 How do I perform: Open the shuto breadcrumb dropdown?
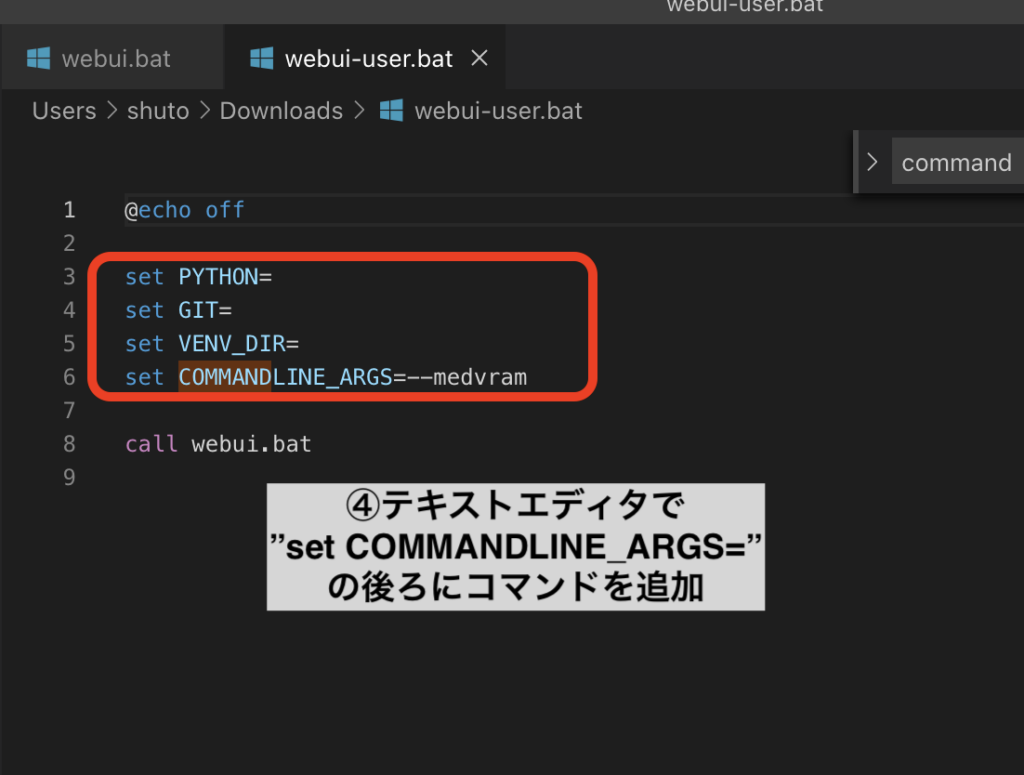point(158,111)
